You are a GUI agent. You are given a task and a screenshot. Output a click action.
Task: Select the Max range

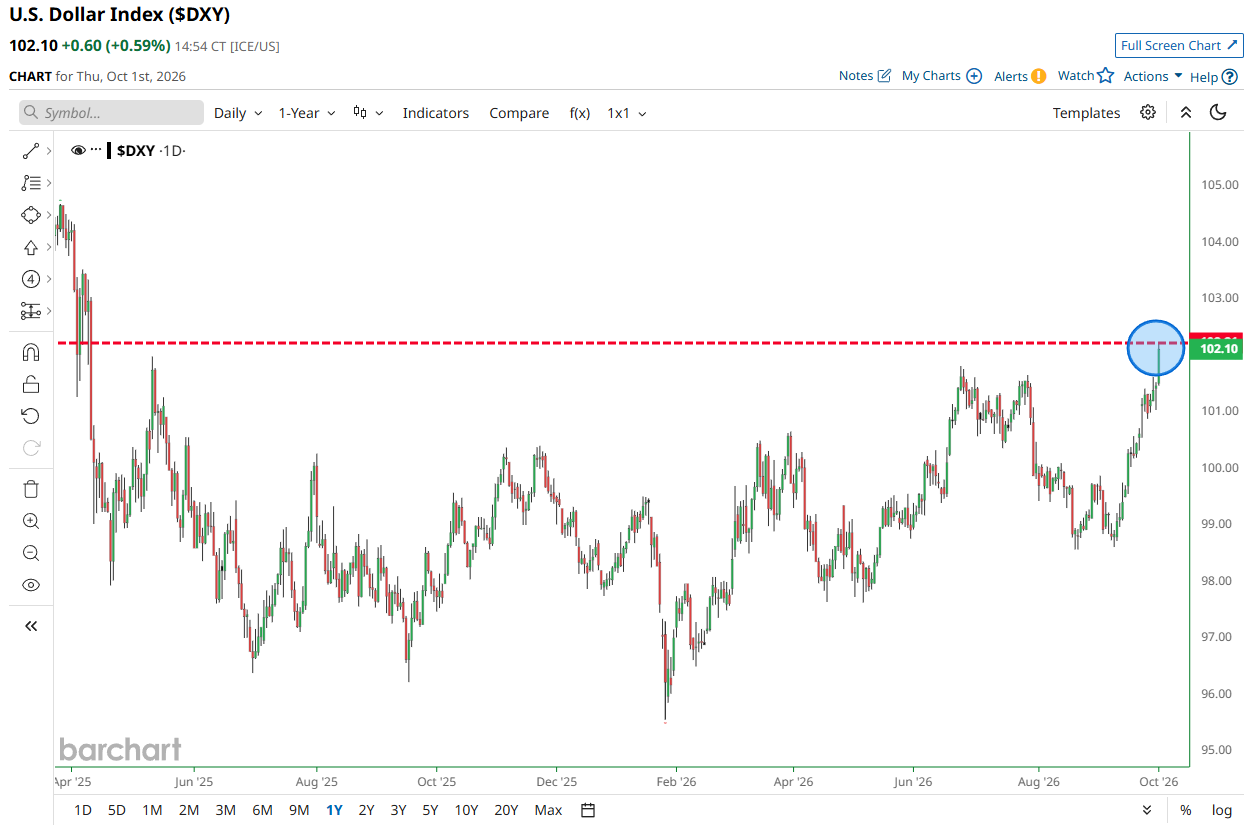(x=548, y=810)
